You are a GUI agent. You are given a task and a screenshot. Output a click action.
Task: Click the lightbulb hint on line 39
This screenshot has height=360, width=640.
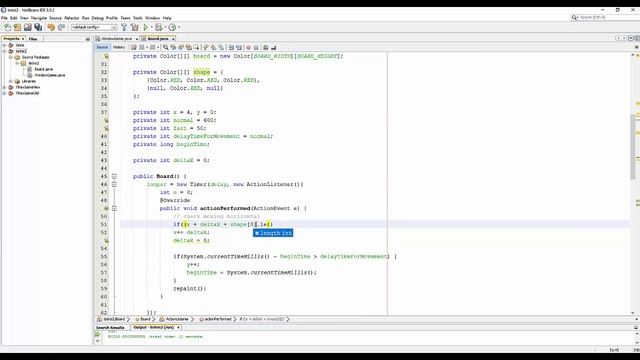coord(106,128)
